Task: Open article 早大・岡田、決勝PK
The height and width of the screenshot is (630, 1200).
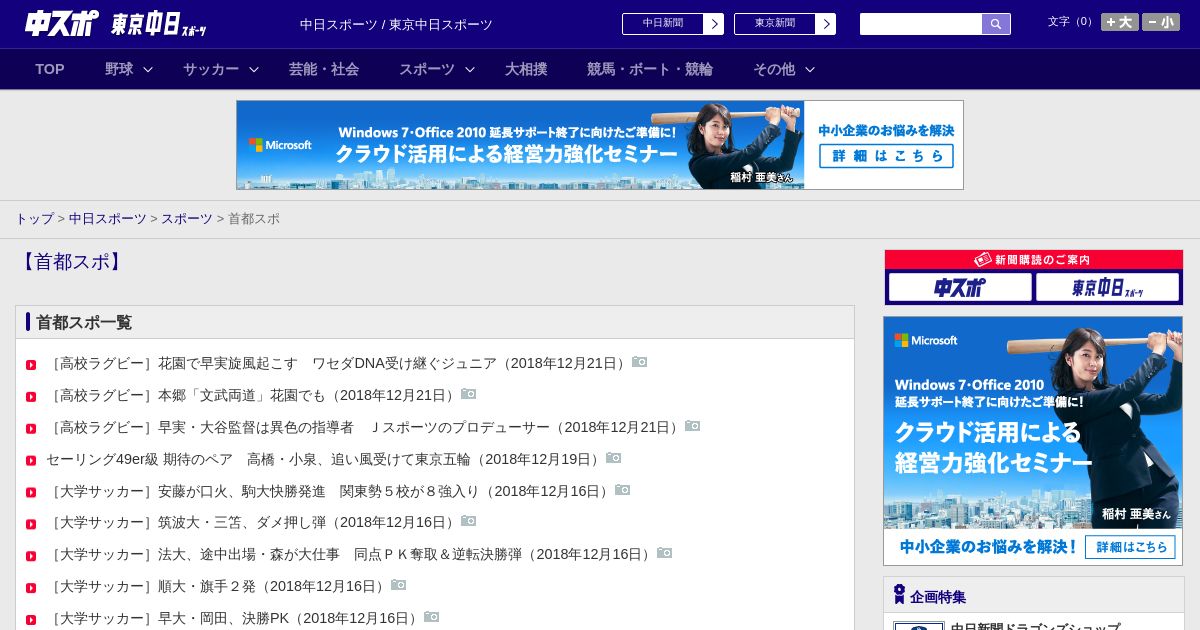Action: [x=234, y=618]
